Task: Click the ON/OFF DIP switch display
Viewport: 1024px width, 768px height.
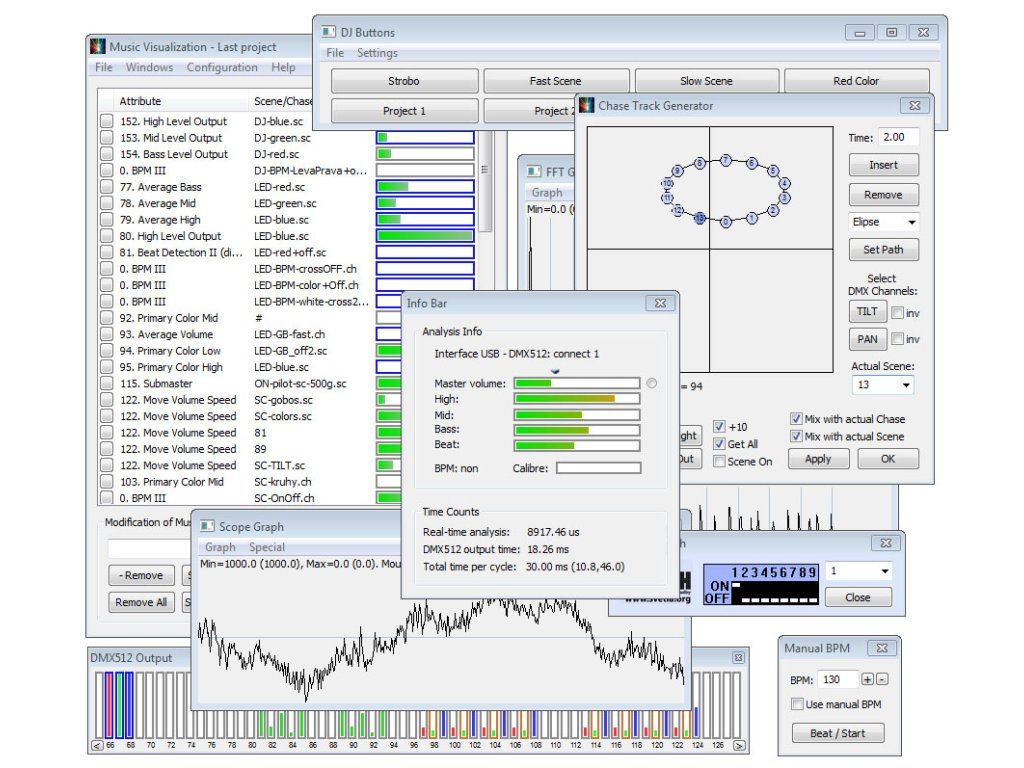Action: pos(761,584)
